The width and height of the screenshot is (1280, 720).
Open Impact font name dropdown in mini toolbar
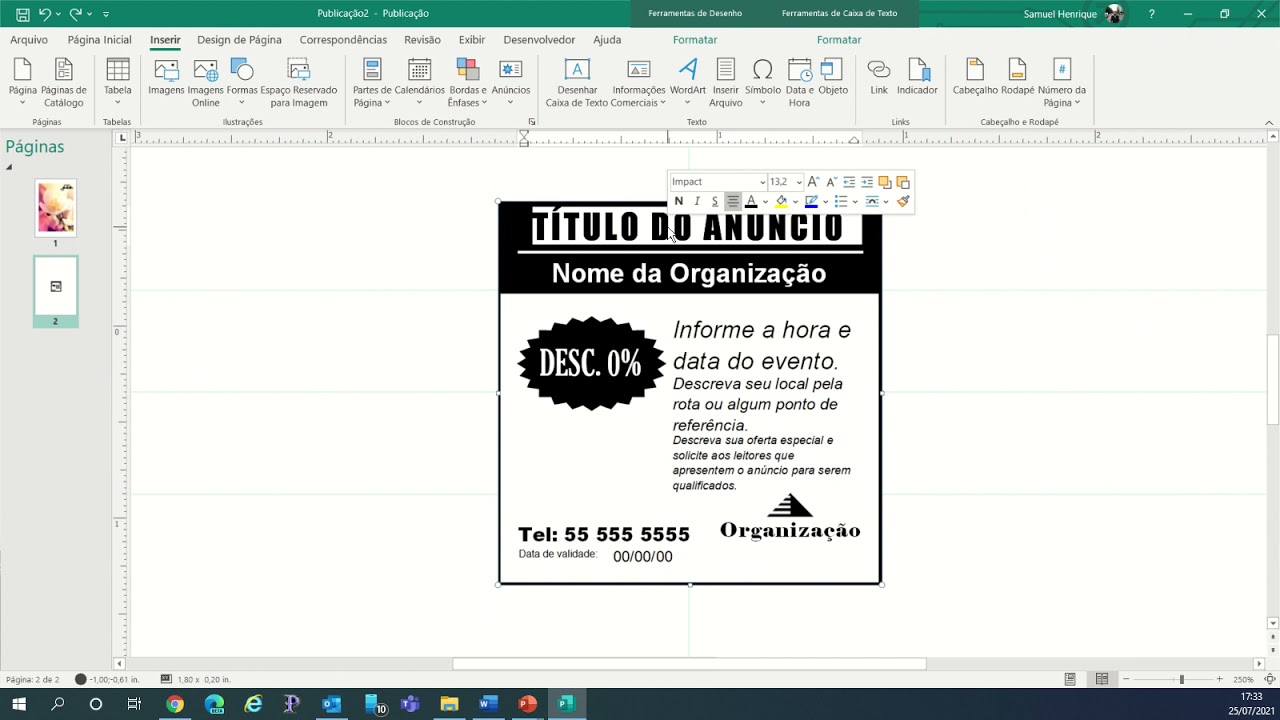tap(762, 182)
